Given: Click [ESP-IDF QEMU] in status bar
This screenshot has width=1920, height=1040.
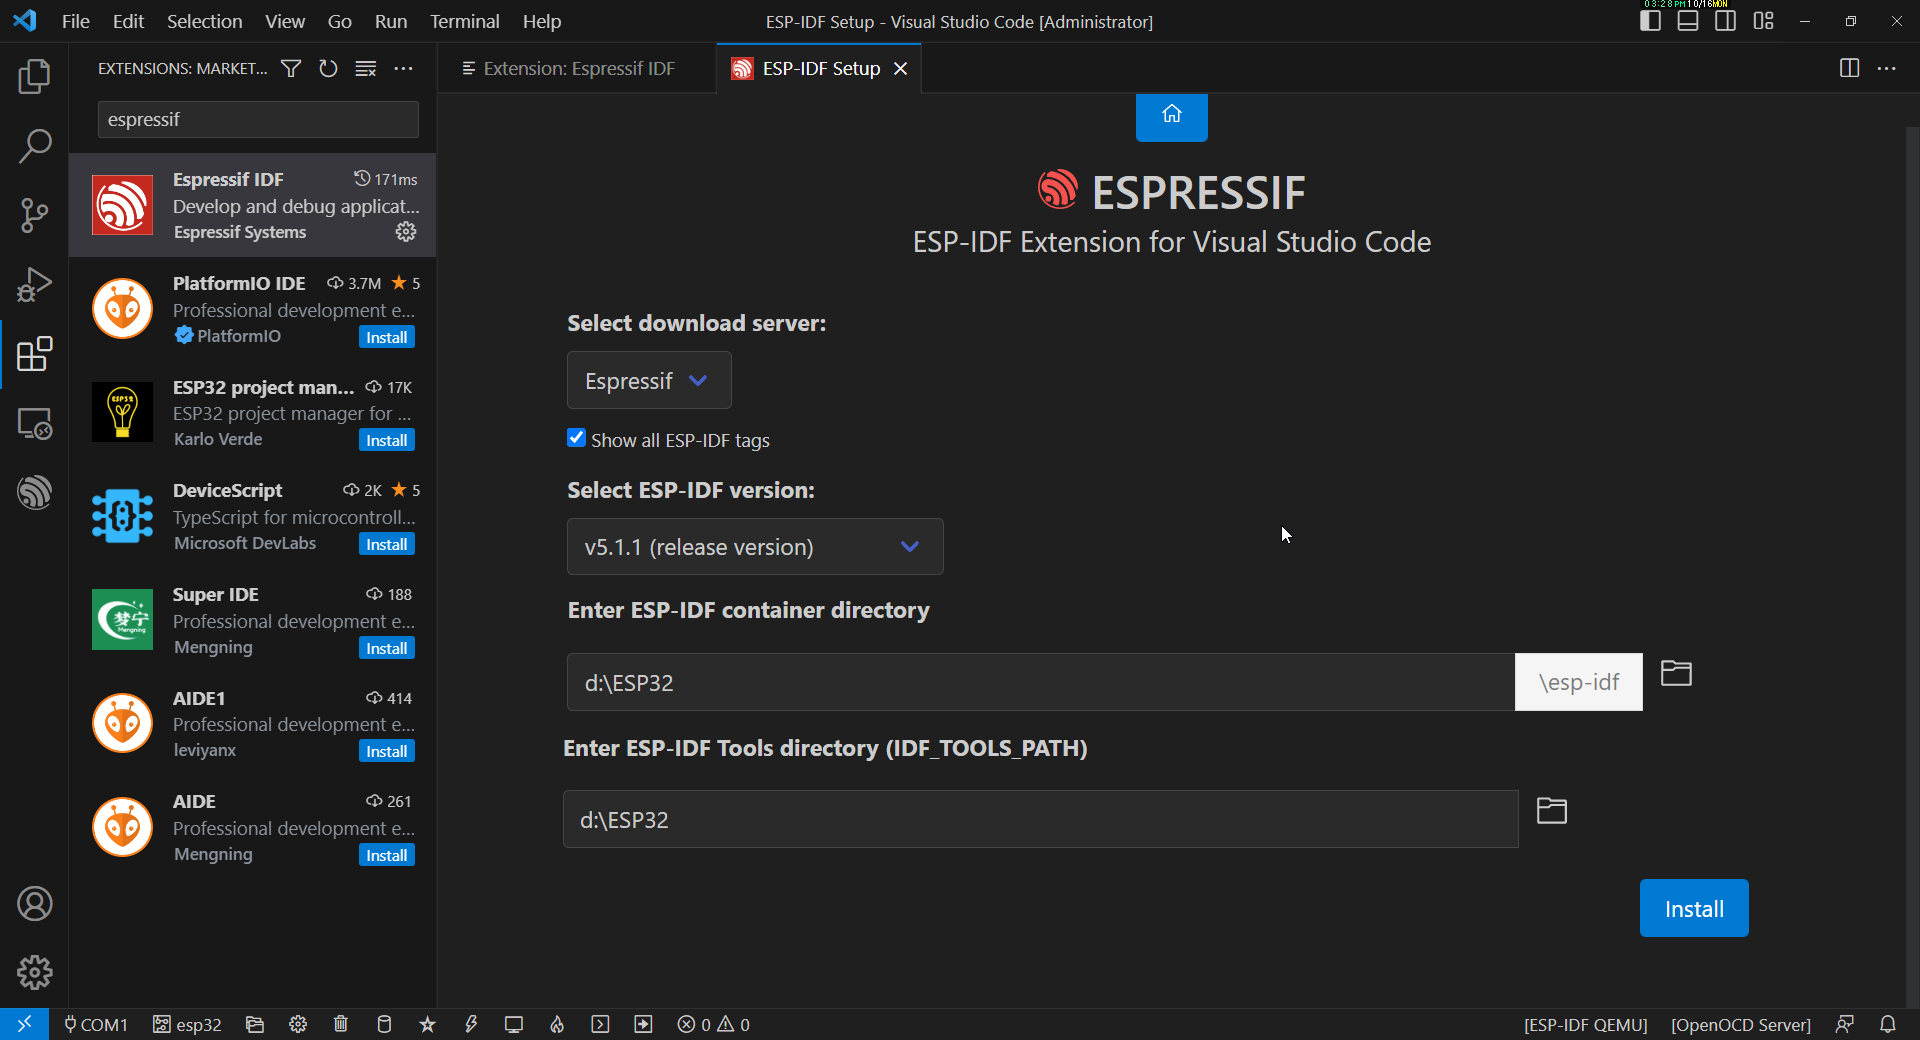Looking at the screenshot, I should [1585, 1024].
